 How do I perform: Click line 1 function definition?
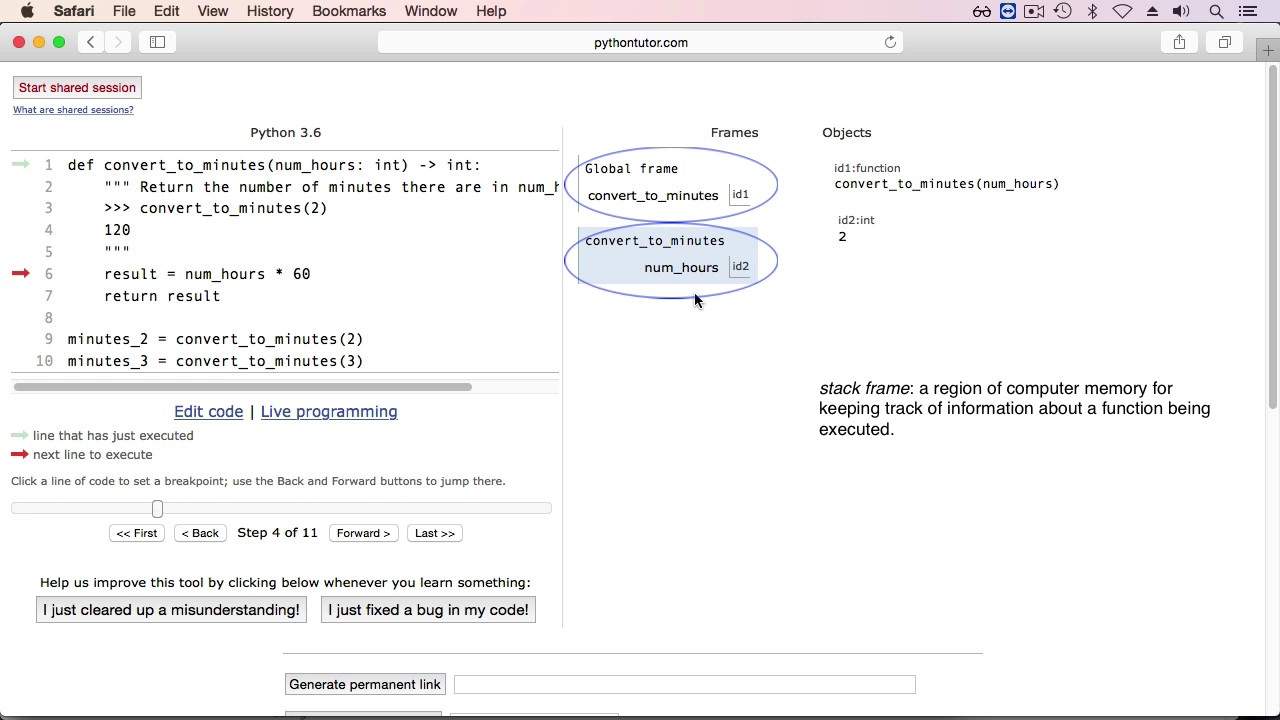pyautogui.click(x=274, y=165)
